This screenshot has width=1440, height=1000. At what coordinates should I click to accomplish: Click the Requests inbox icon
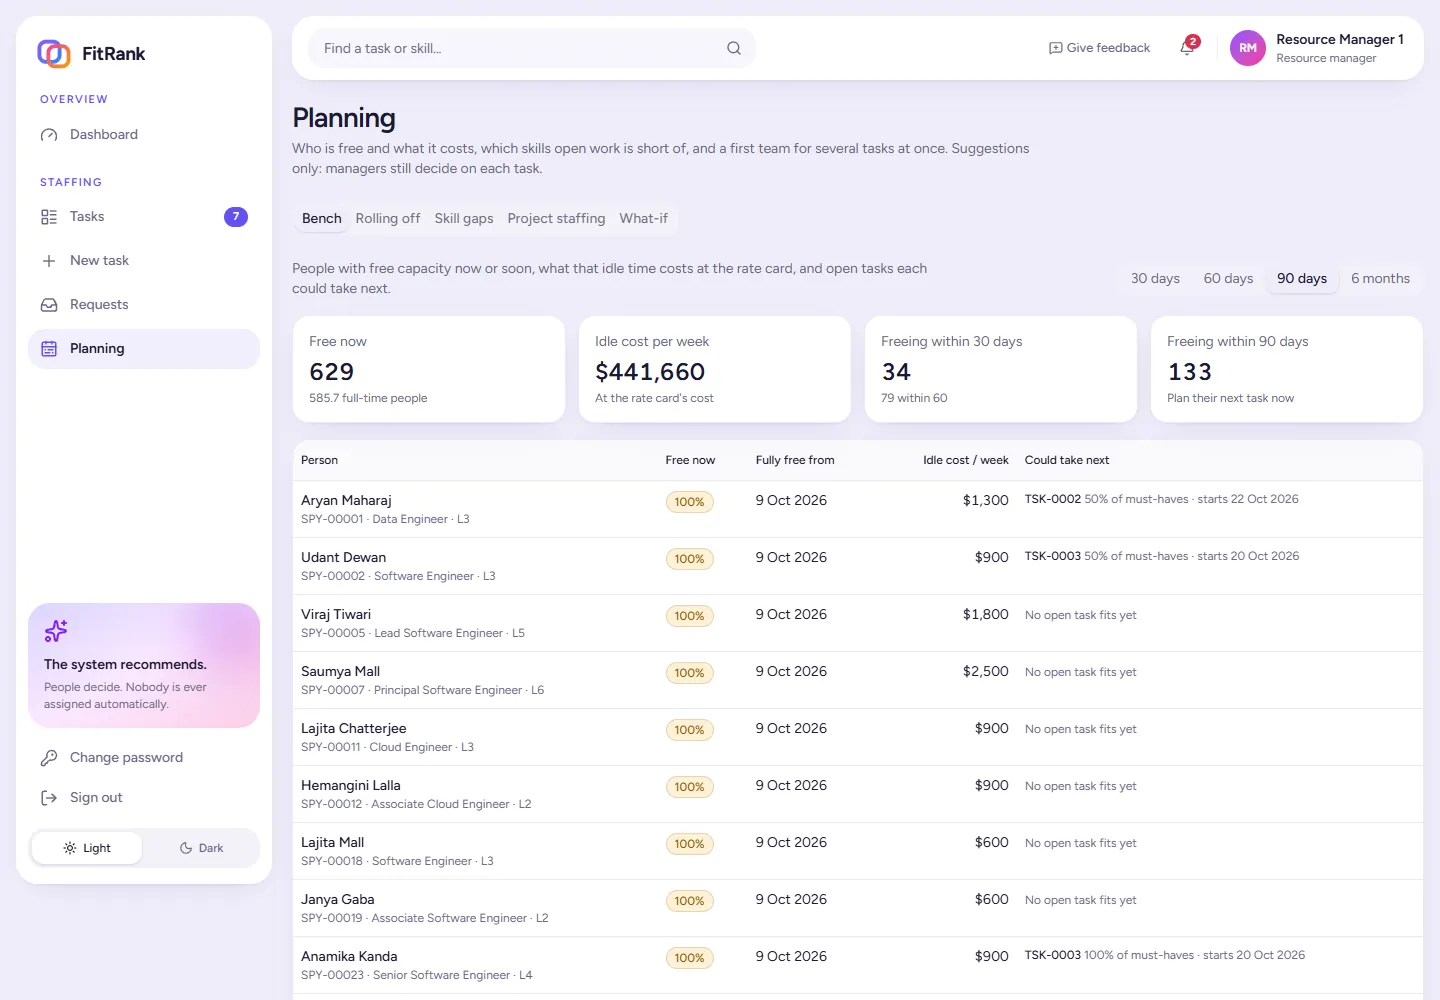tap(49, 305)
